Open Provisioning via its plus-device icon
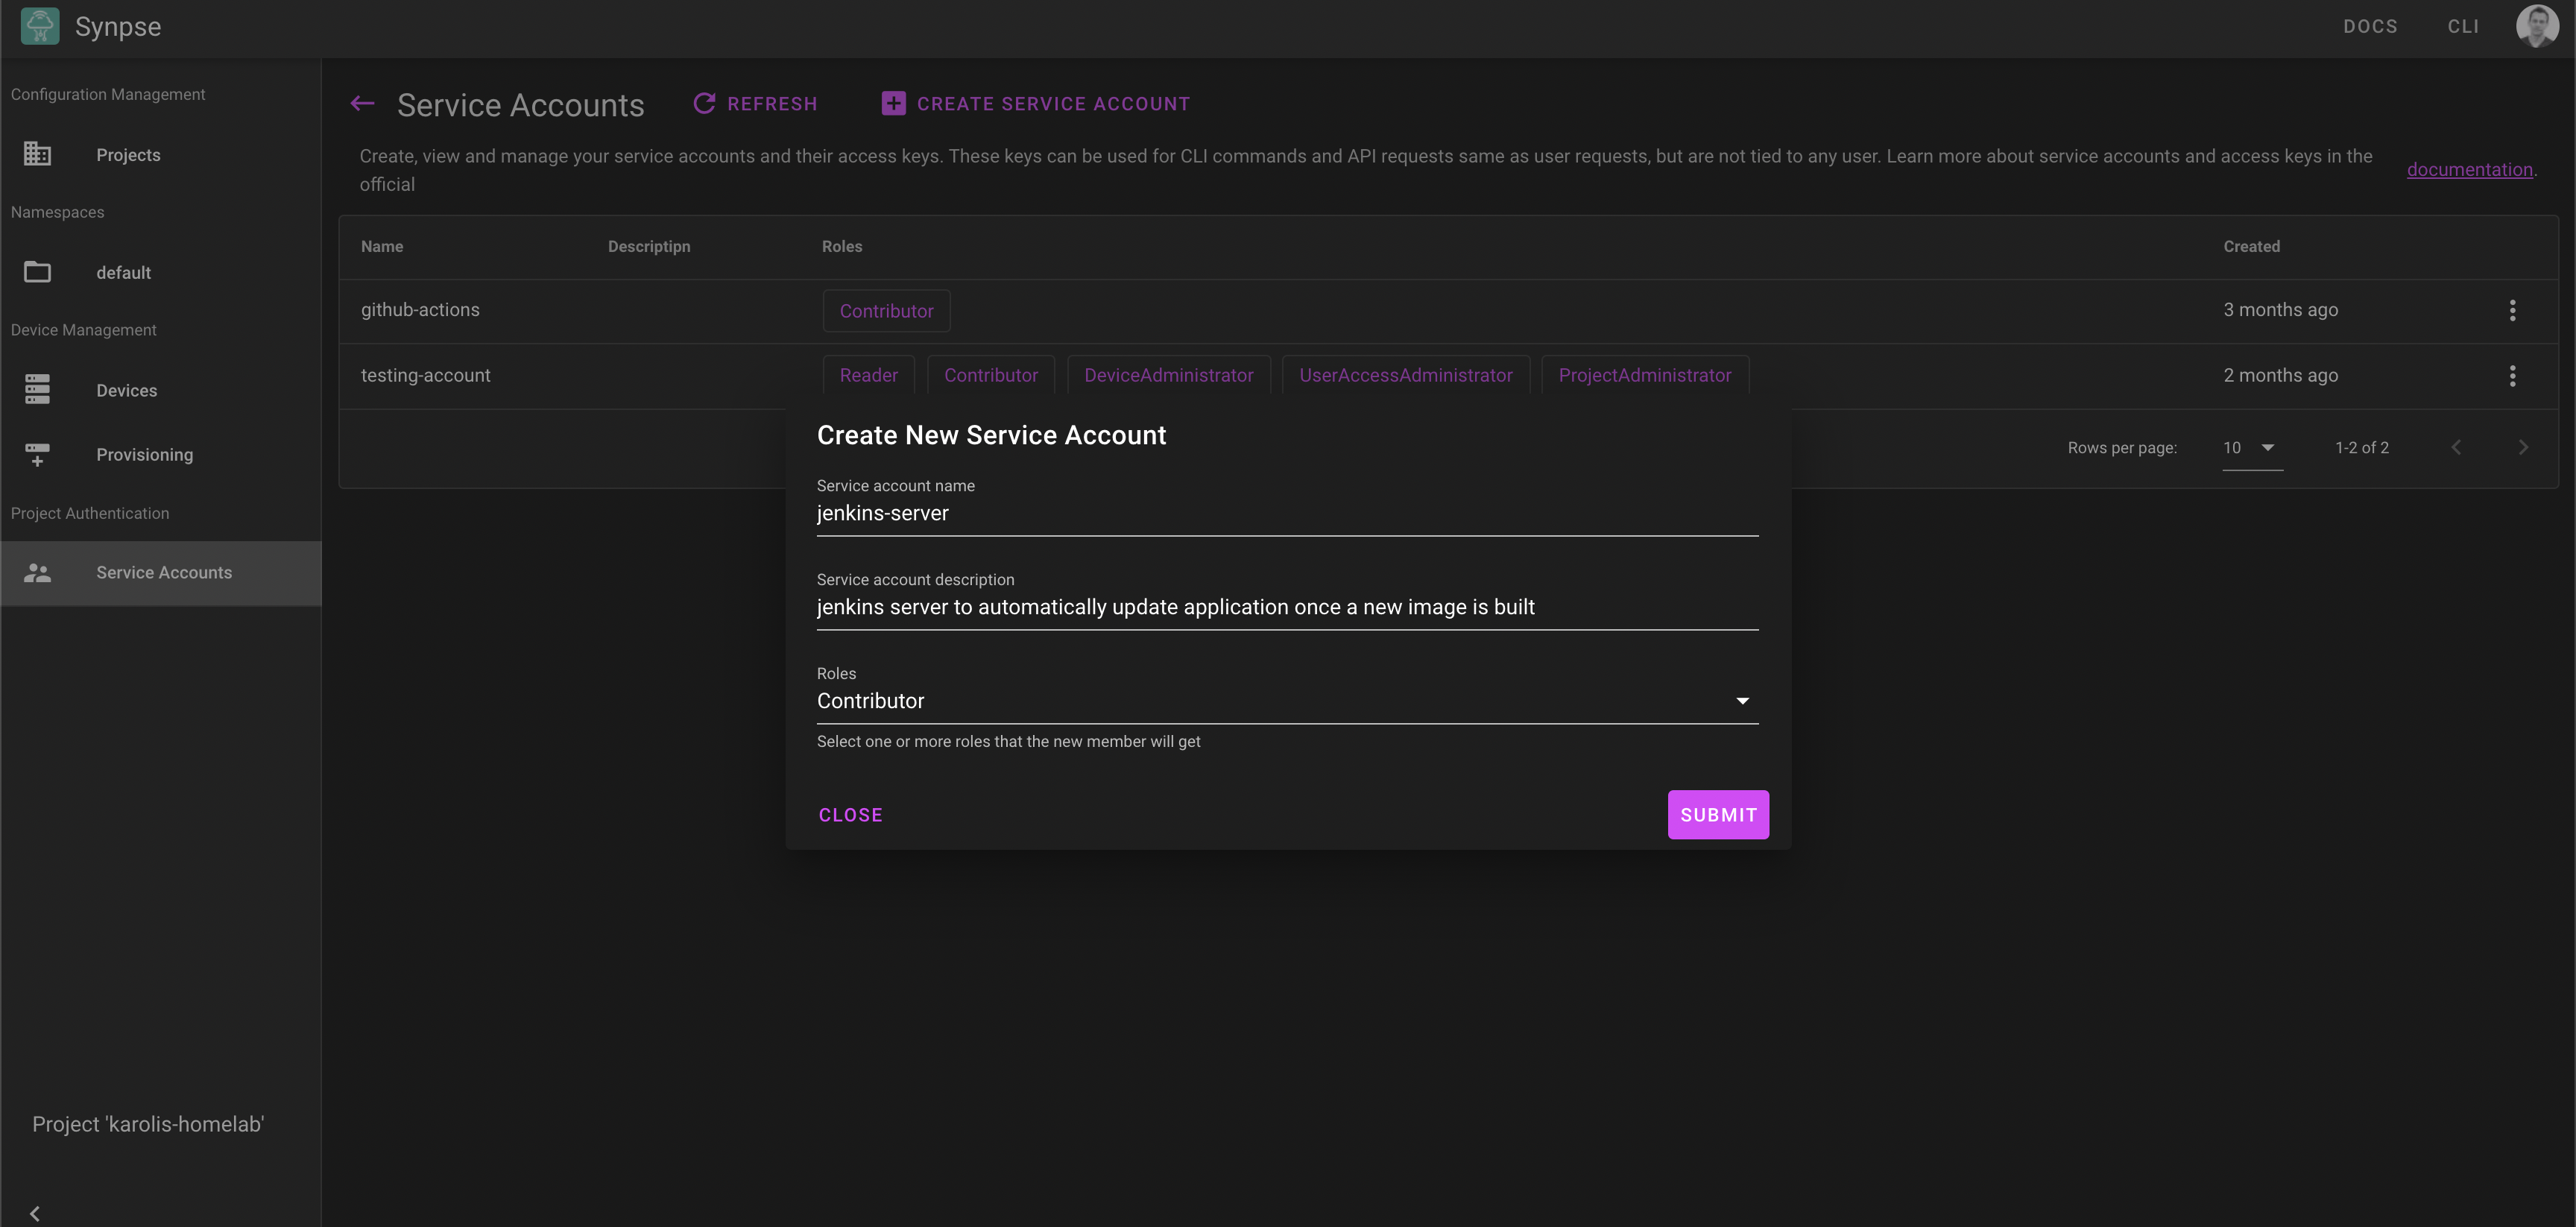The image size is (2576, 1227). click(37, 454)
